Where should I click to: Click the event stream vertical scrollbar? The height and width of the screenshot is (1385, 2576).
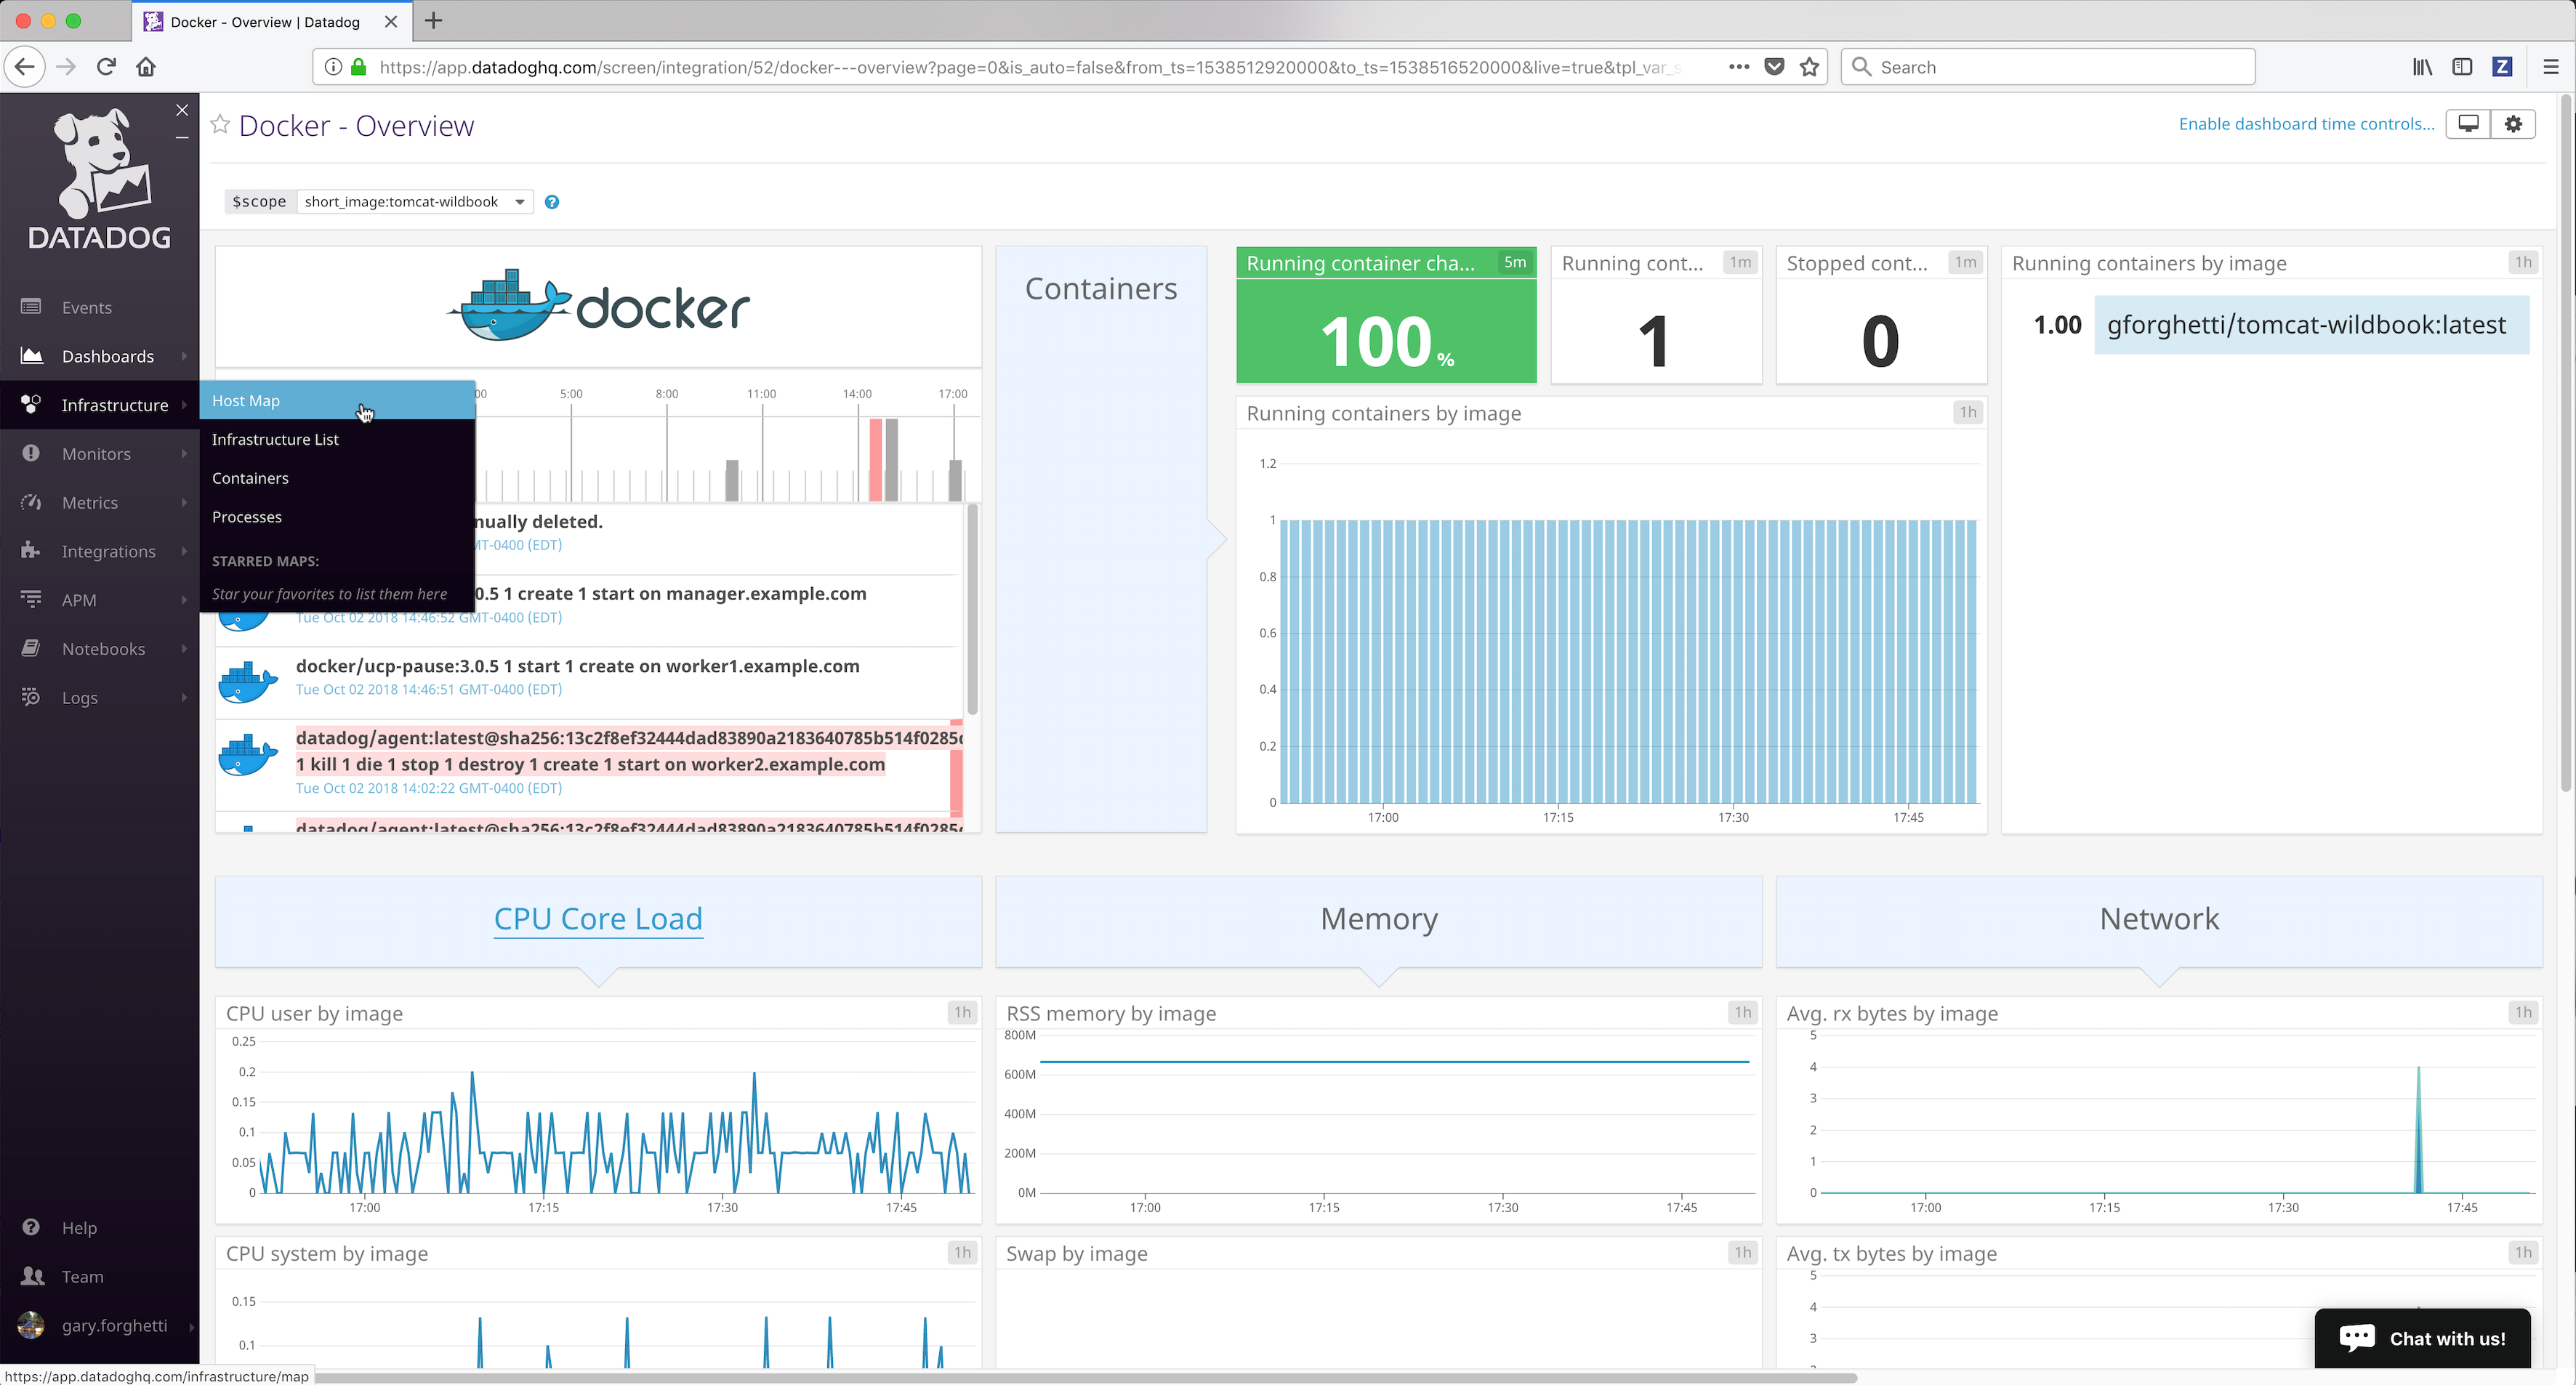(971, 610)
